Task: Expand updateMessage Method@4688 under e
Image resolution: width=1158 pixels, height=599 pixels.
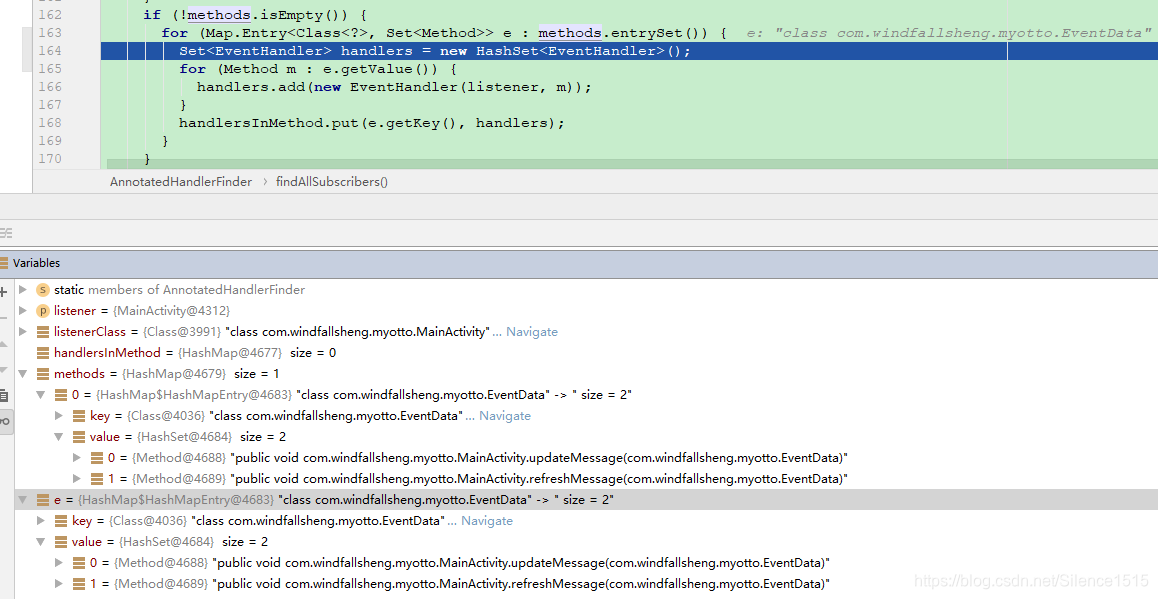Action: (59, 563)
